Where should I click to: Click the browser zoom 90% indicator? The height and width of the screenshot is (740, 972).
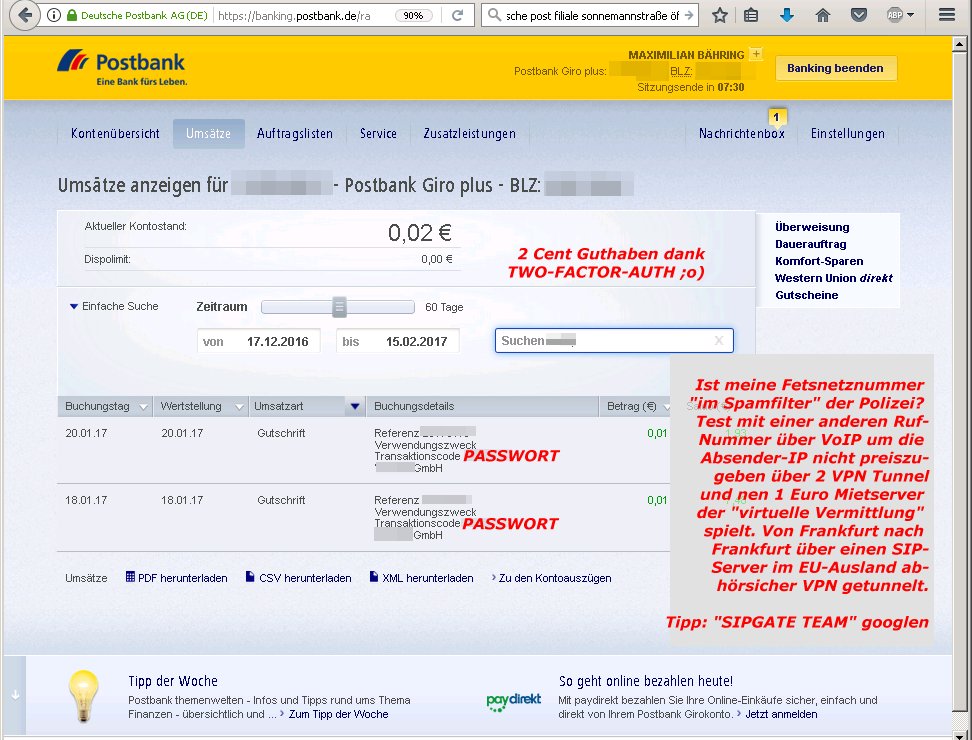click(413, 15)
